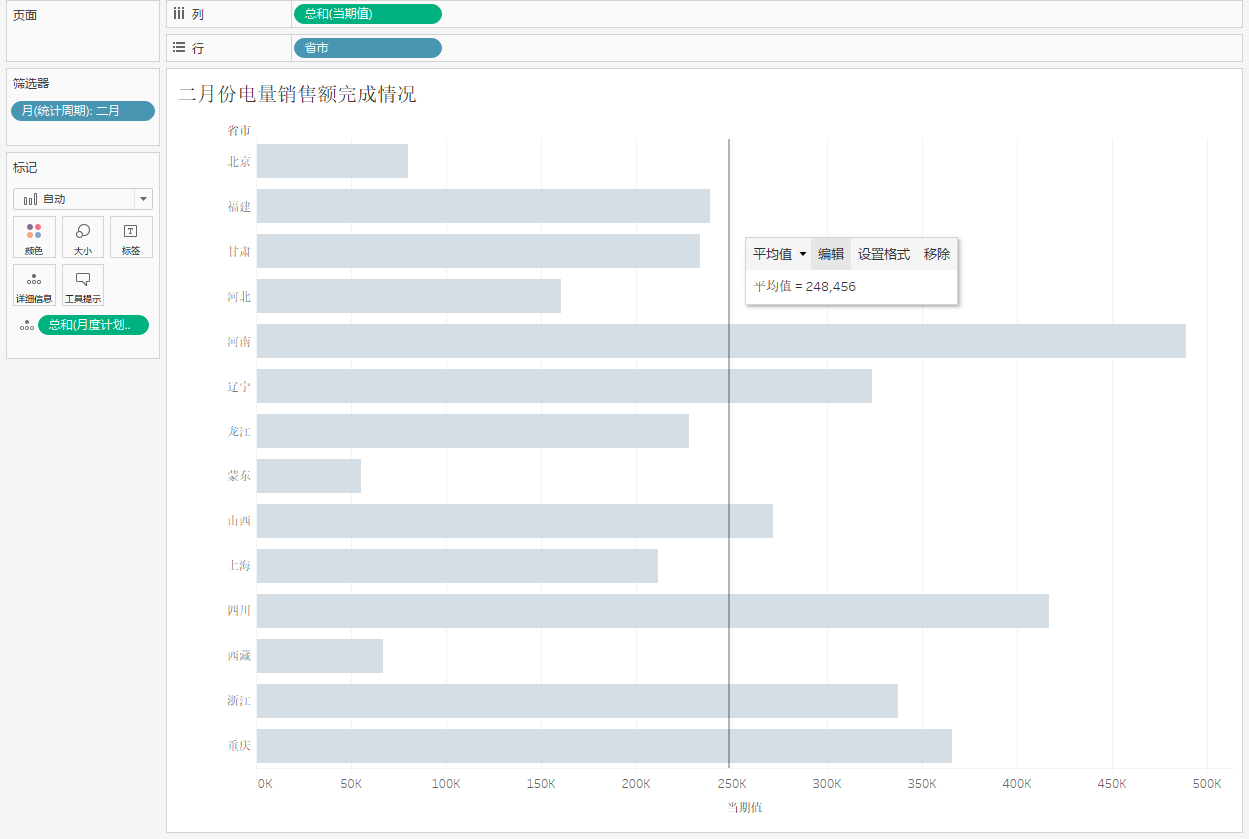Viewport: 1249px width, 839px height.
Task: Click the 甘肃 bar in the chart
Action: pyautogui.click(x=478, y=251)
